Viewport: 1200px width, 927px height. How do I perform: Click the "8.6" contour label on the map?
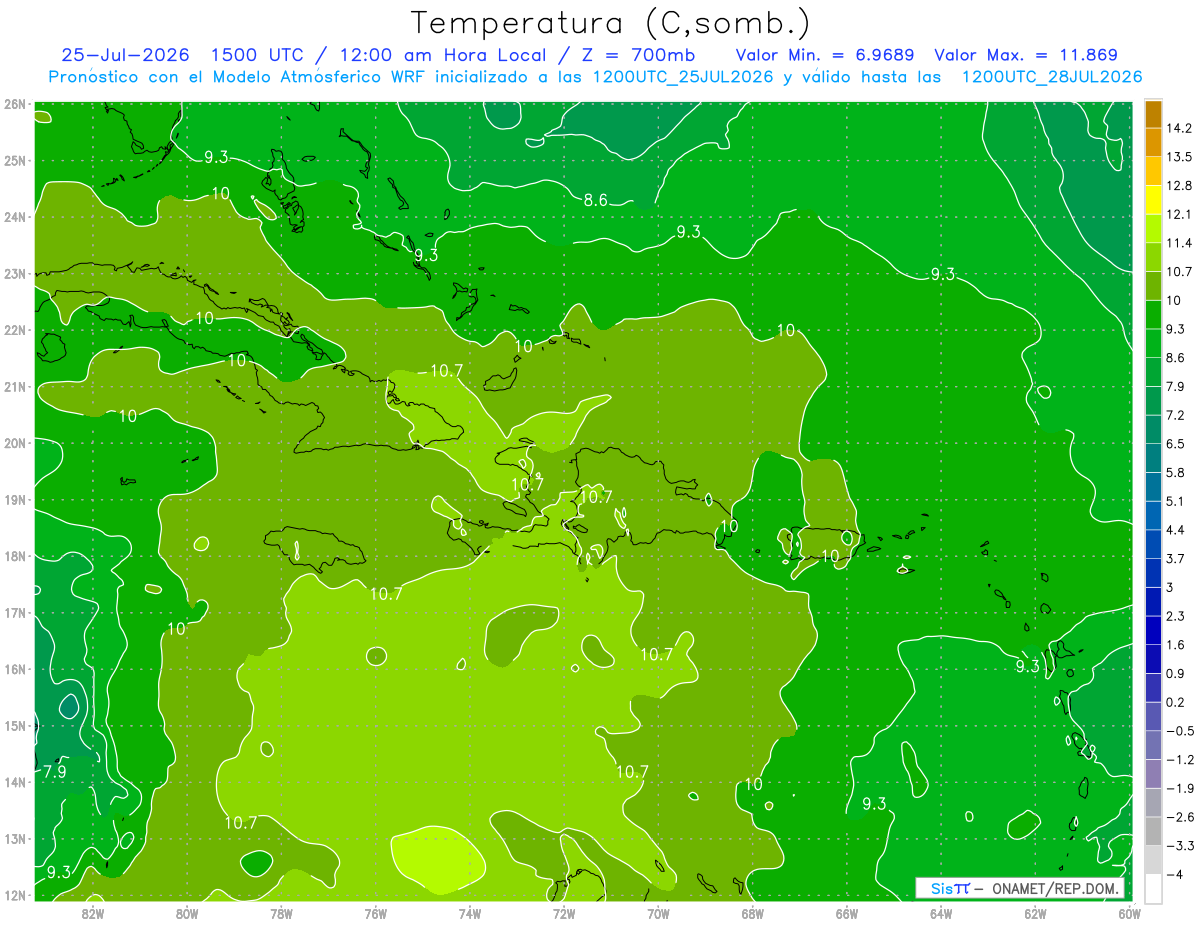coord(596,200)
